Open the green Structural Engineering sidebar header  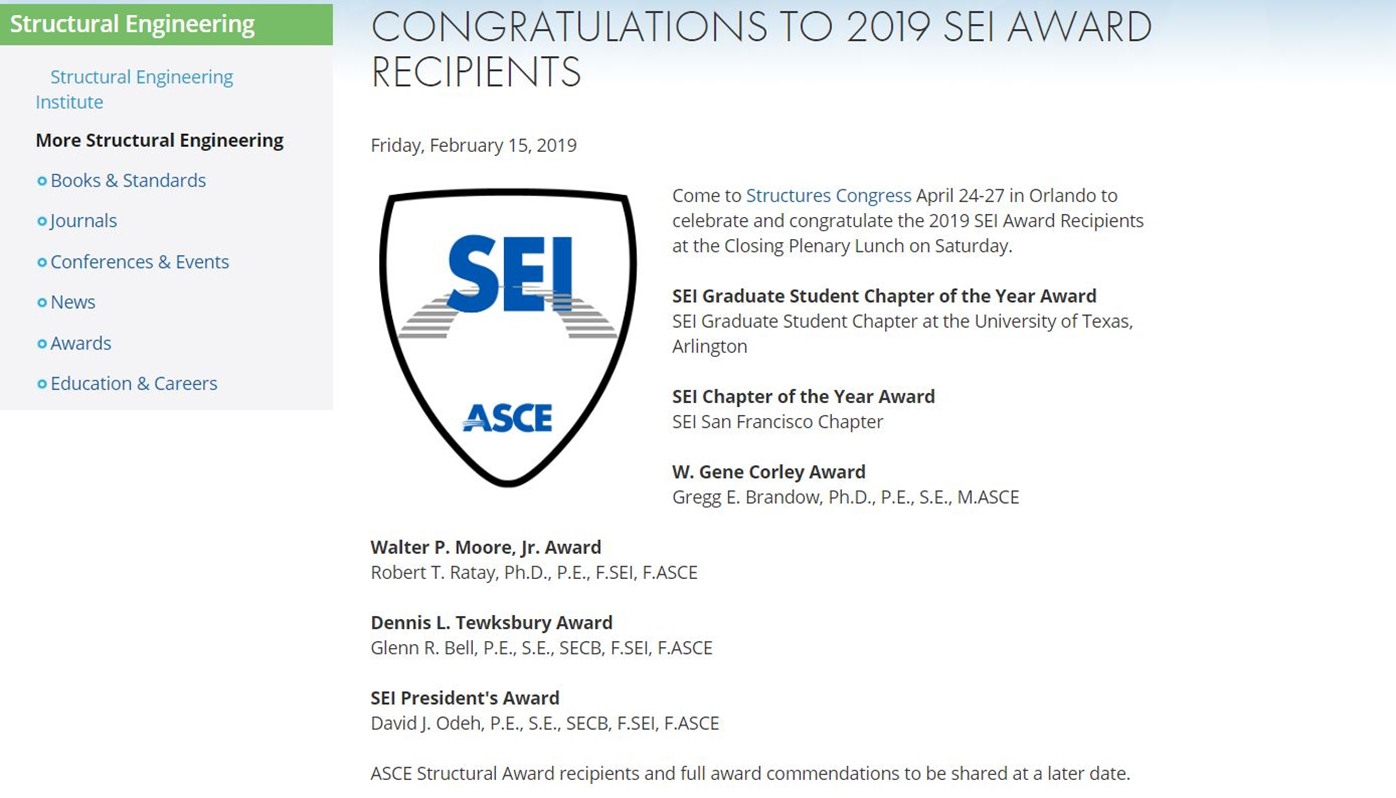133,24
